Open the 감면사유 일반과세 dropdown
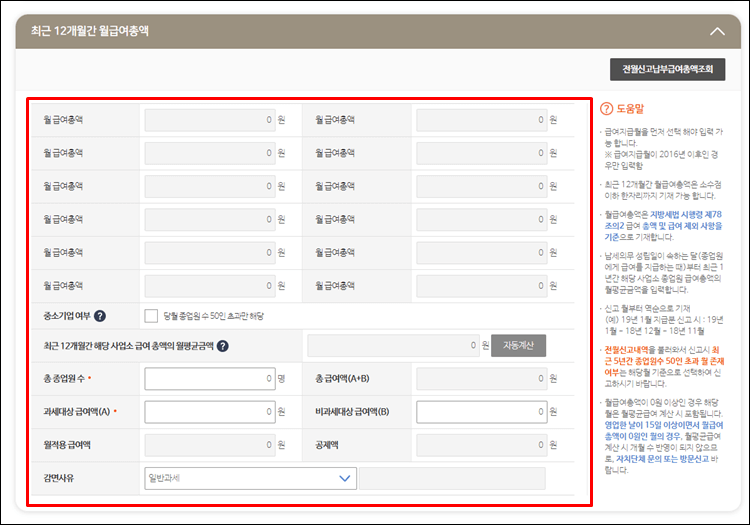 pyautogui.click(x=250, y=478)
